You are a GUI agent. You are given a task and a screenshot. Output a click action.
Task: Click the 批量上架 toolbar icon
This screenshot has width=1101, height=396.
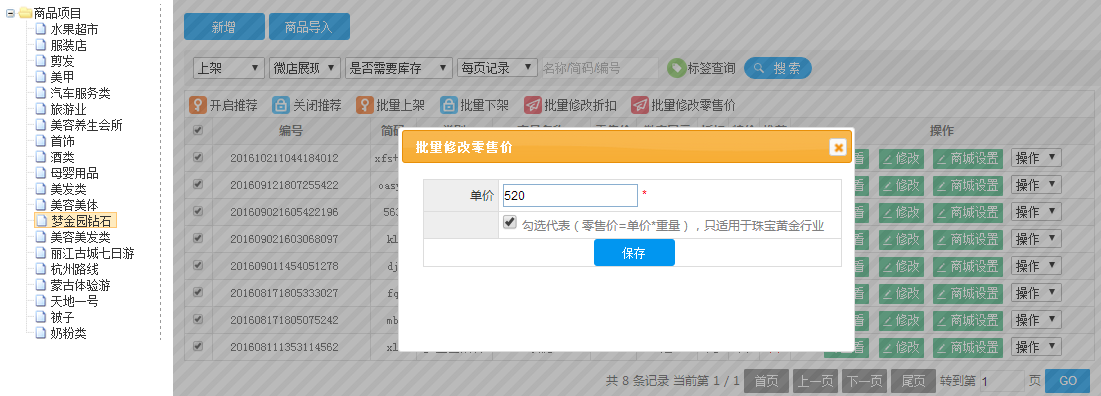coord(364,105)
